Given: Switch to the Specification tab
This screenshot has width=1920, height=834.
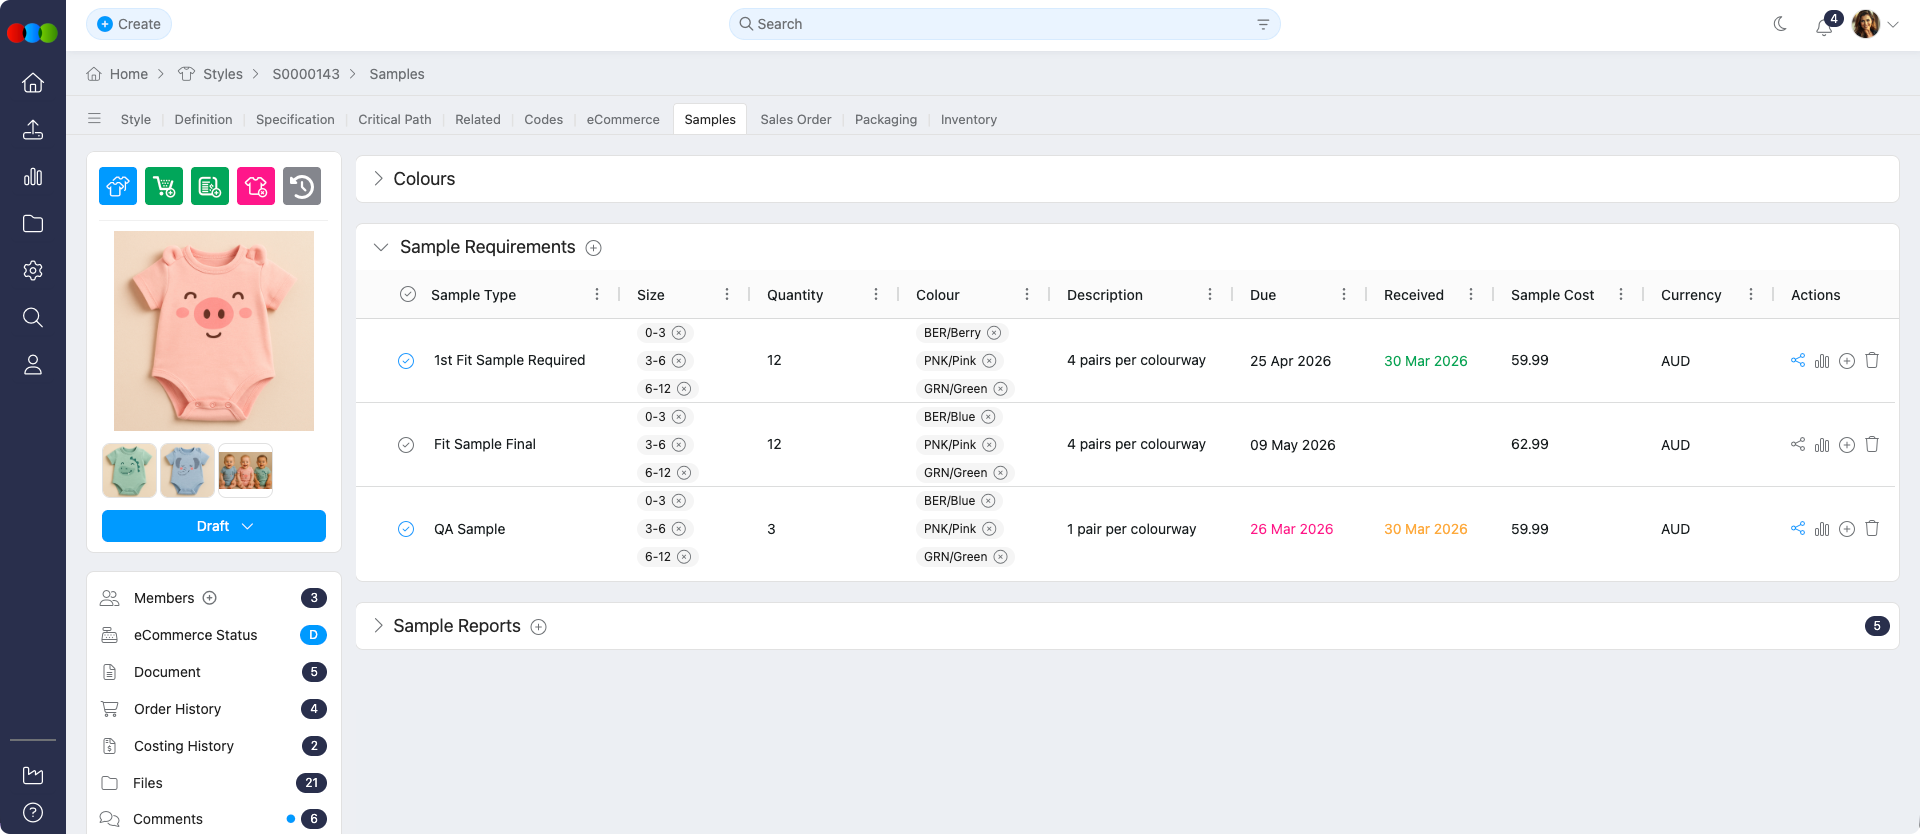Looking at the screenshot, I should pyautogui.click(x=295, y=119).
